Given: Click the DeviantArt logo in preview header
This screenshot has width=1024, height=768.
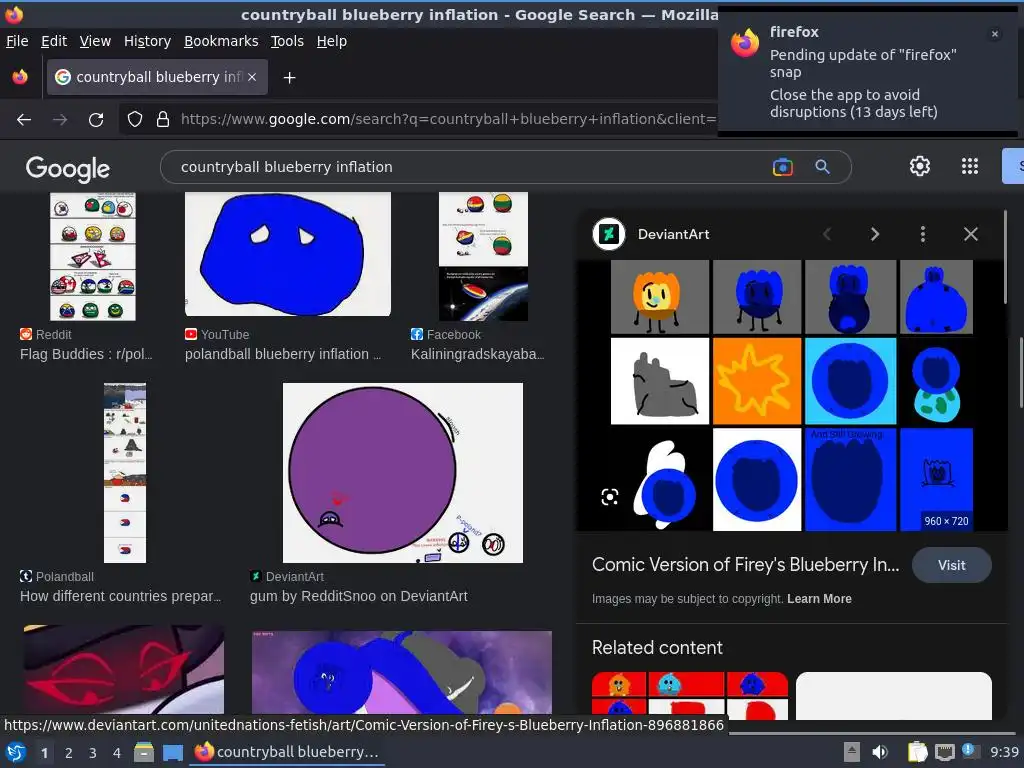Looking at the screenshot, I should click(x=609, y=234).
